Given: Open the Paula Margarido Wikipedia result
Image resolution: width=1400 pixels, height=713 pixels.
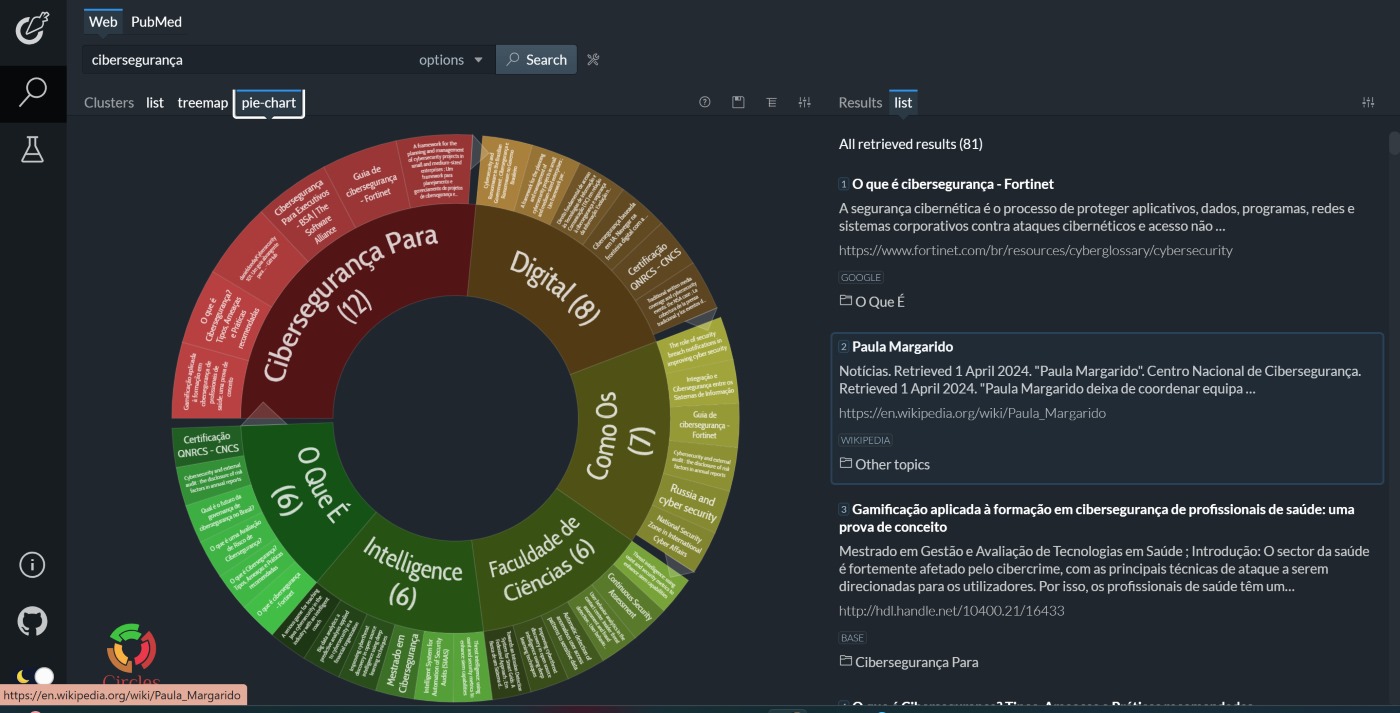Looking at the screenshot, I should coord(902,347).
